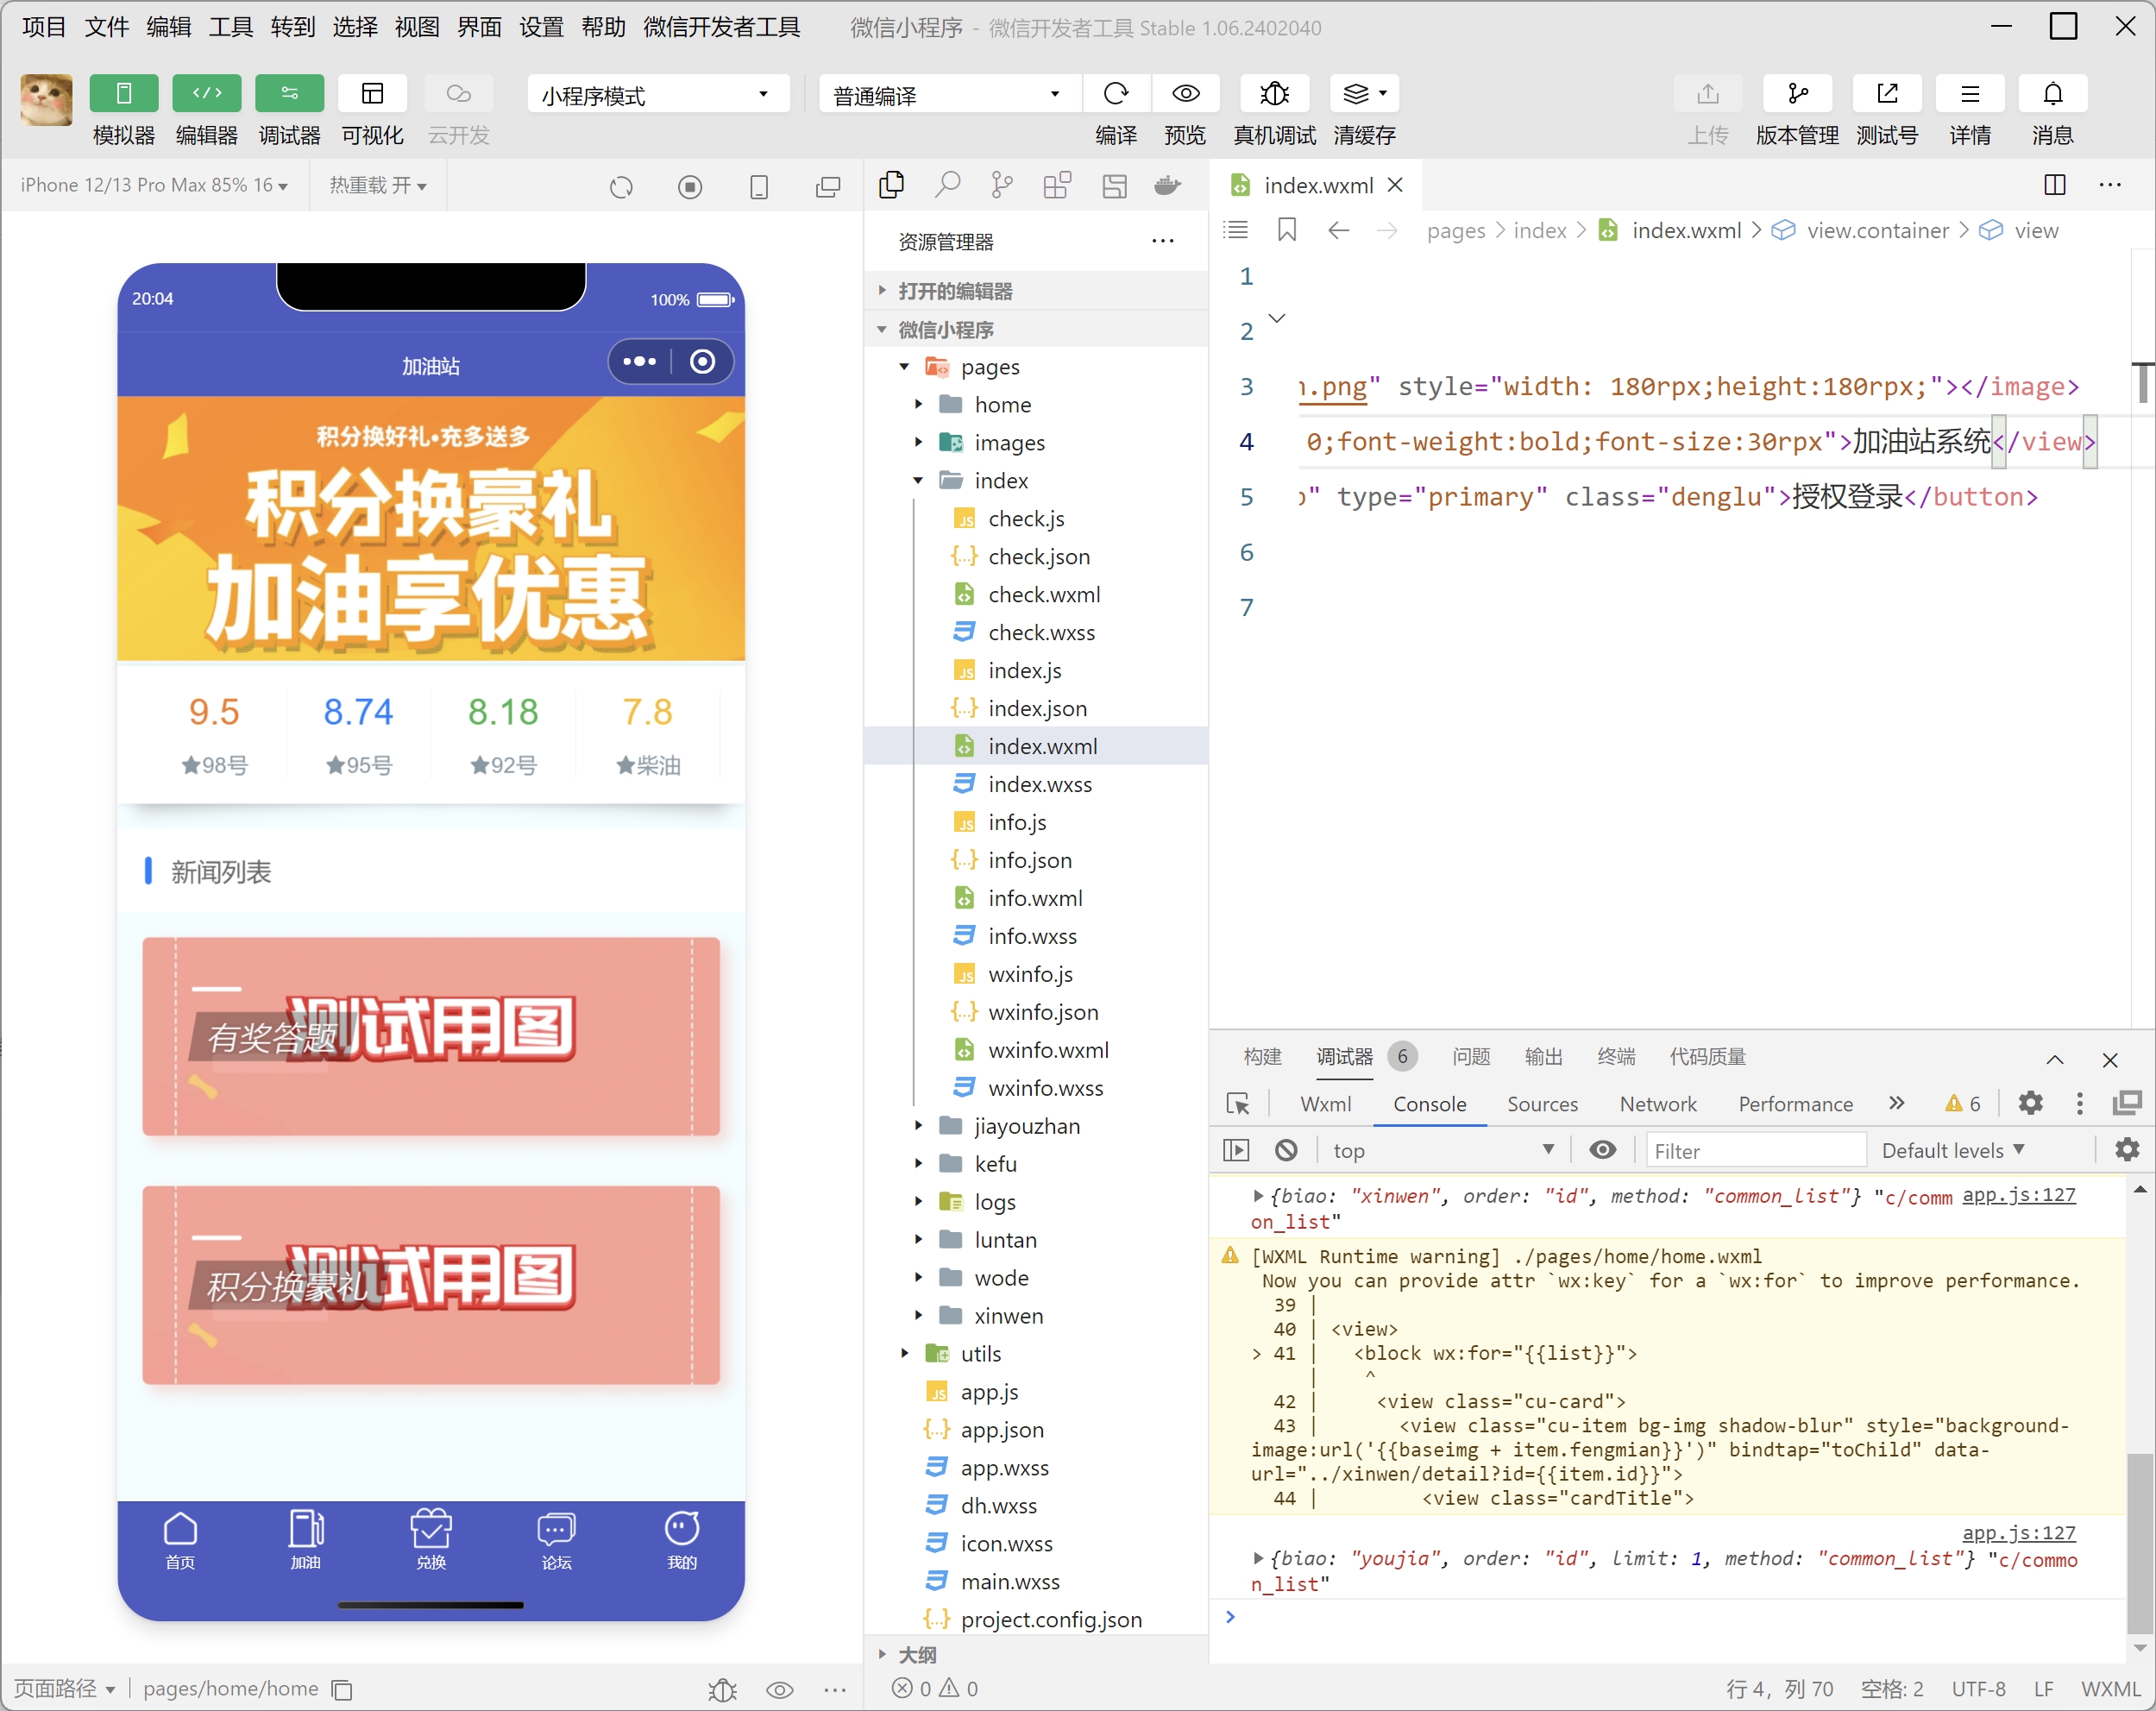Toggle the visualization panel button
Screen dimensions: 2156x1711
pyautogui.click(x=372, y=94)
